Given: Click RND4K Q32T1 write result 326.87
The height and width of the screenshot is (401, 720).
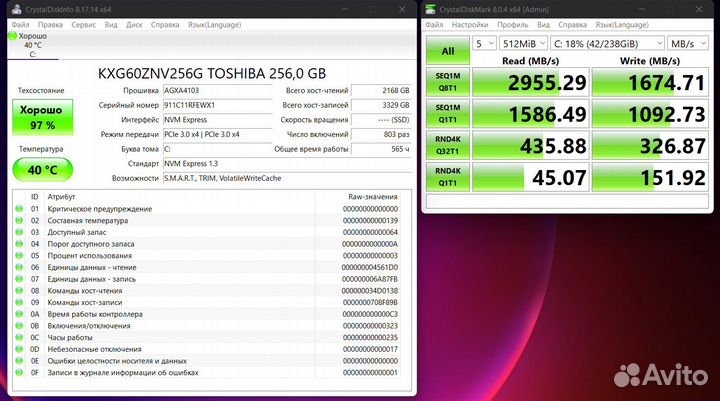Looking at the screenshot, I should point(650,146).
